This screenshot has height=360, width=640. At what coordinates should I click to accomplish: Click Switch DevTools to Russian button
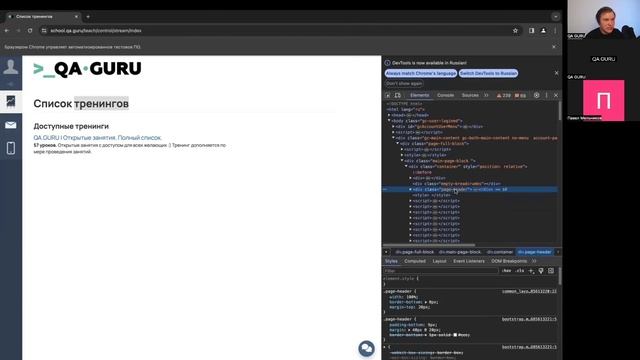(x=488, y=73)
